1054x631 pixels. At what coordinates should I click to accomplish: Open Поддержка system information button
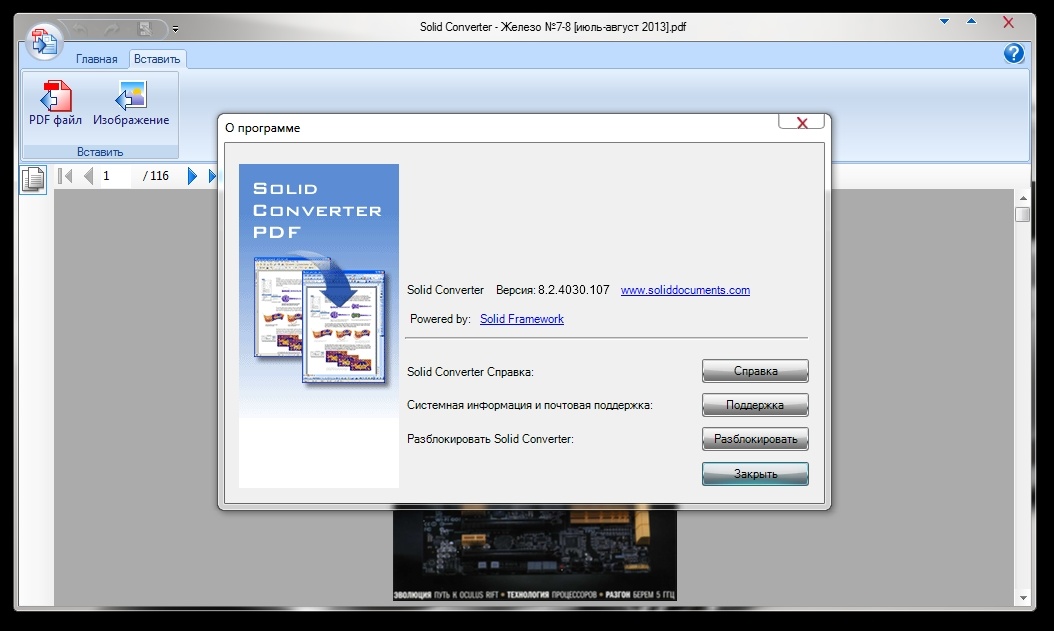pyautogui.click(x=755, y=405)
